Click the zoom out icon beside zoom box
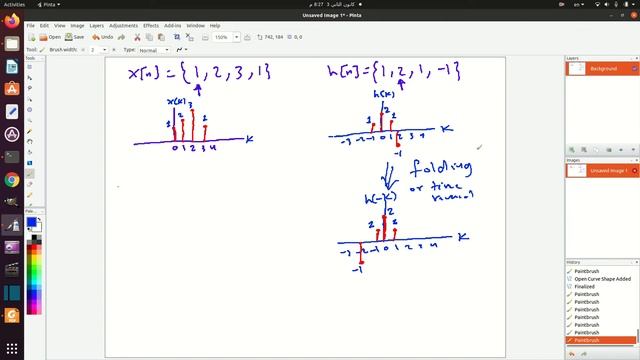Screen dimensions: 640x360 tap(205, 37)
